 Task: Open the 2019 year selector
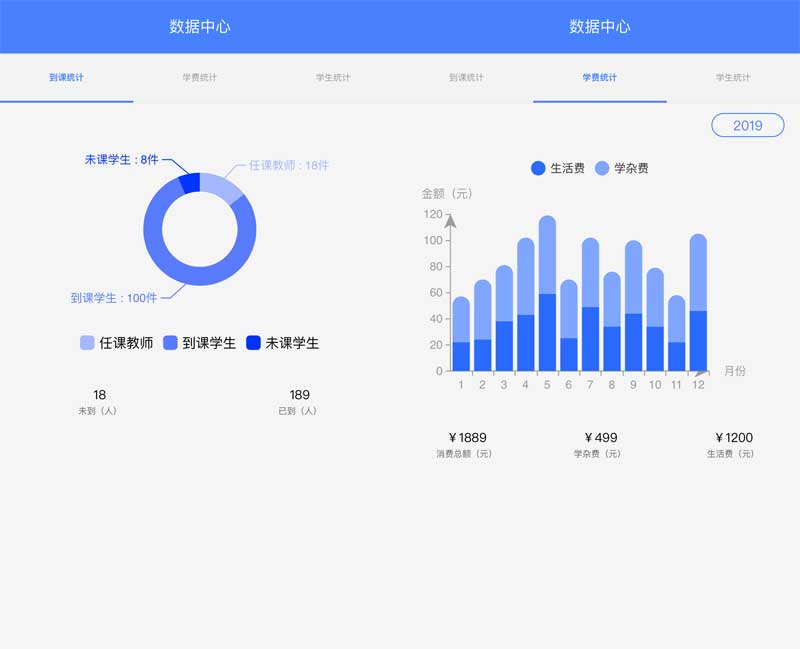pos(749,125)
